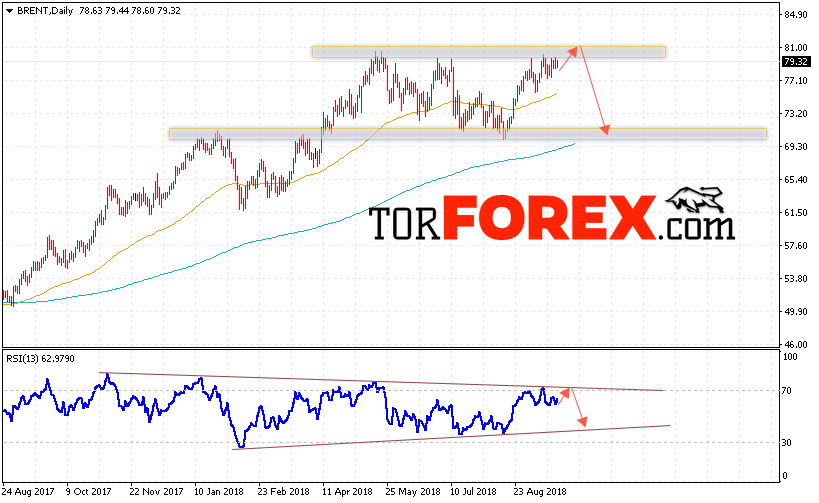The image size is (819, 503).
Task: Click the 46.00 price axis label
Action: [795, 345]
